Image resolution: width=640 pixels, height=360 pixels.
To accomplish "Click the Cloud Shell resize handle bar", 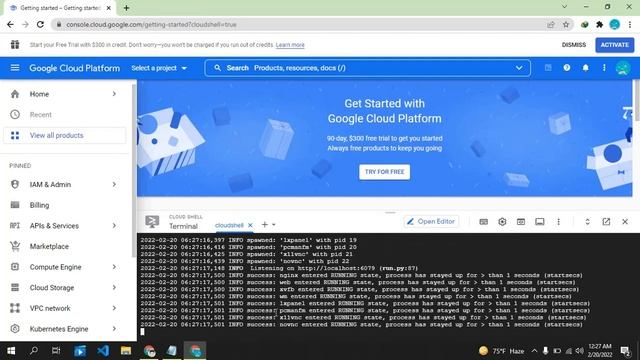I will pyautogui.click(x=390, y=212).
